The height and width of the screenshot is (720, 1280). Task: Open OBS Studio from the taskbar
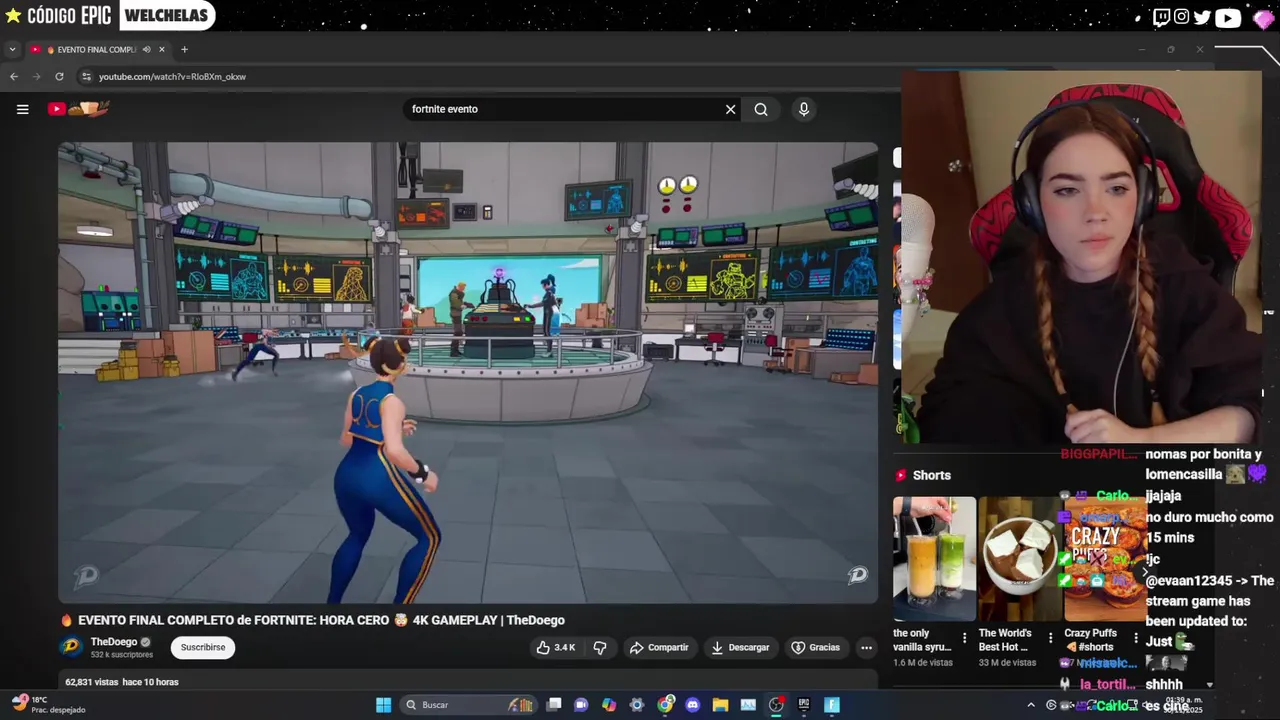[x=776, y=705]
